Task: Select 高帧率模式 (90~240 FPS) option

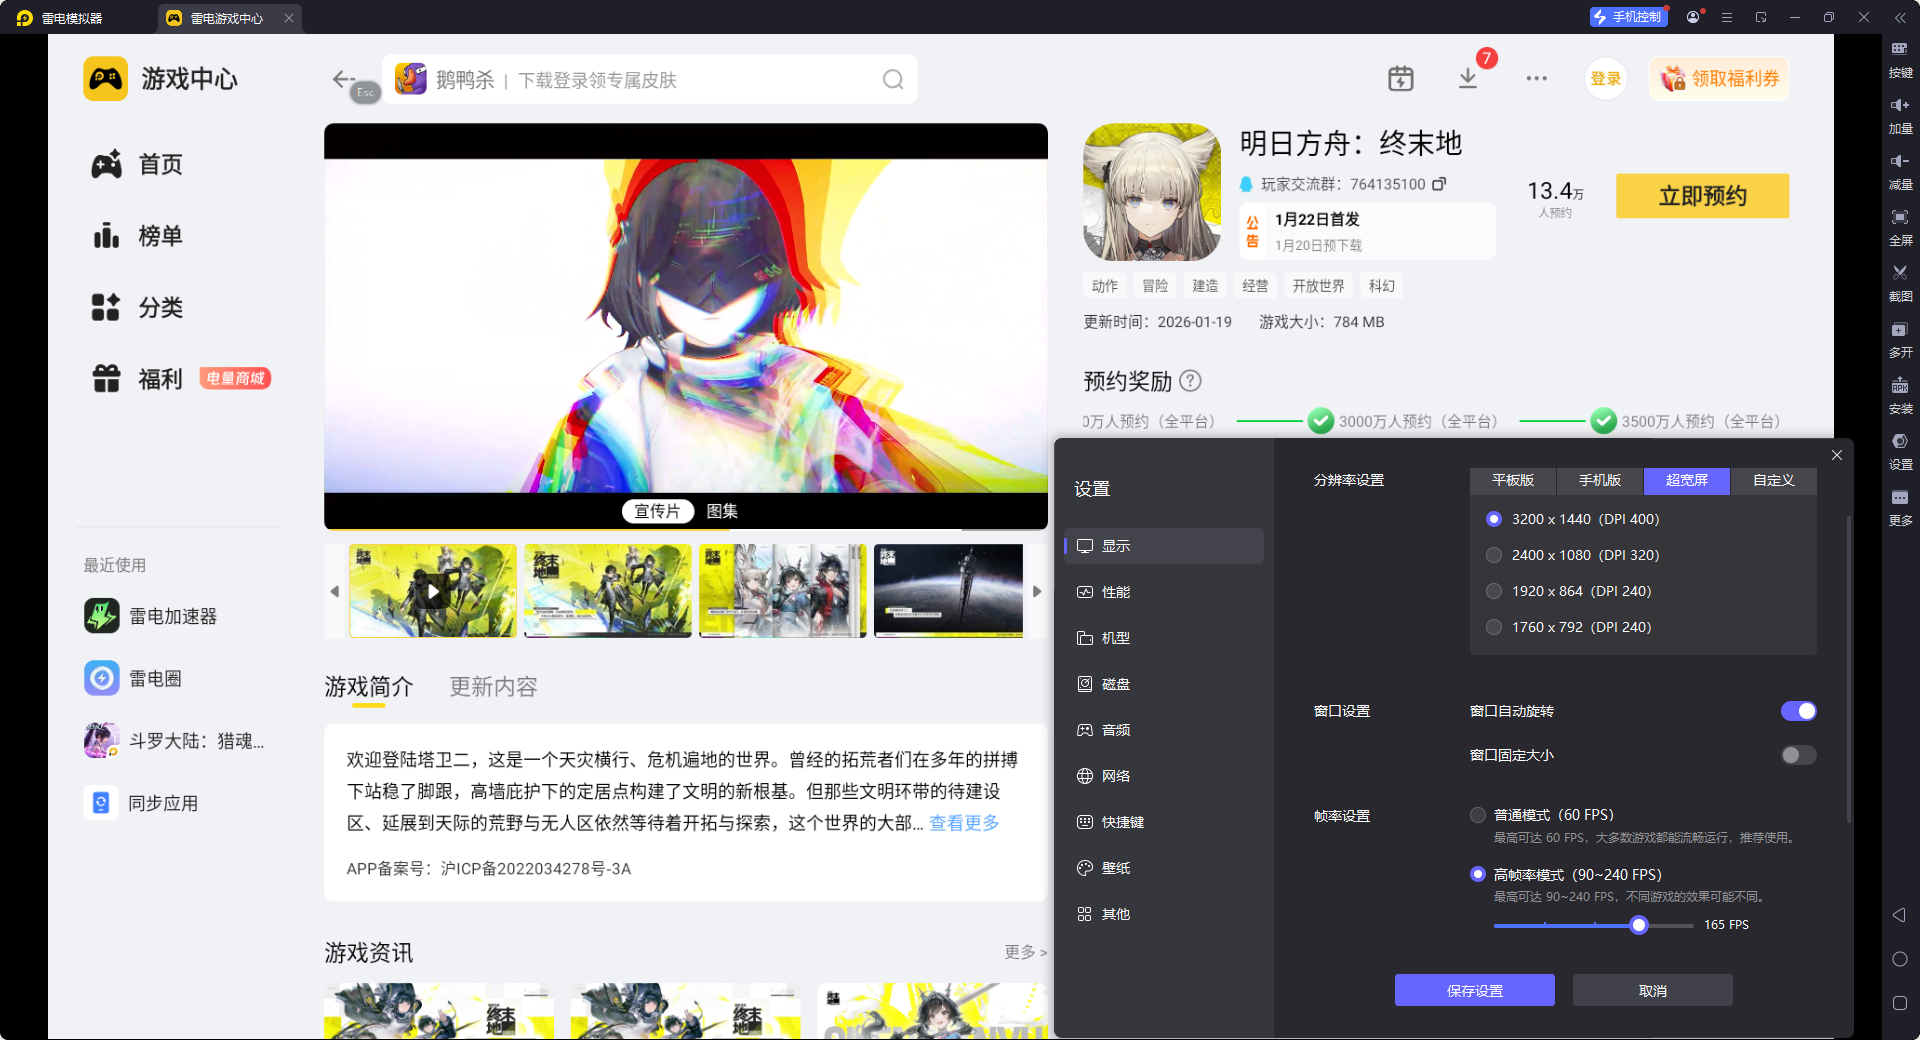Action: (1478, 874)
